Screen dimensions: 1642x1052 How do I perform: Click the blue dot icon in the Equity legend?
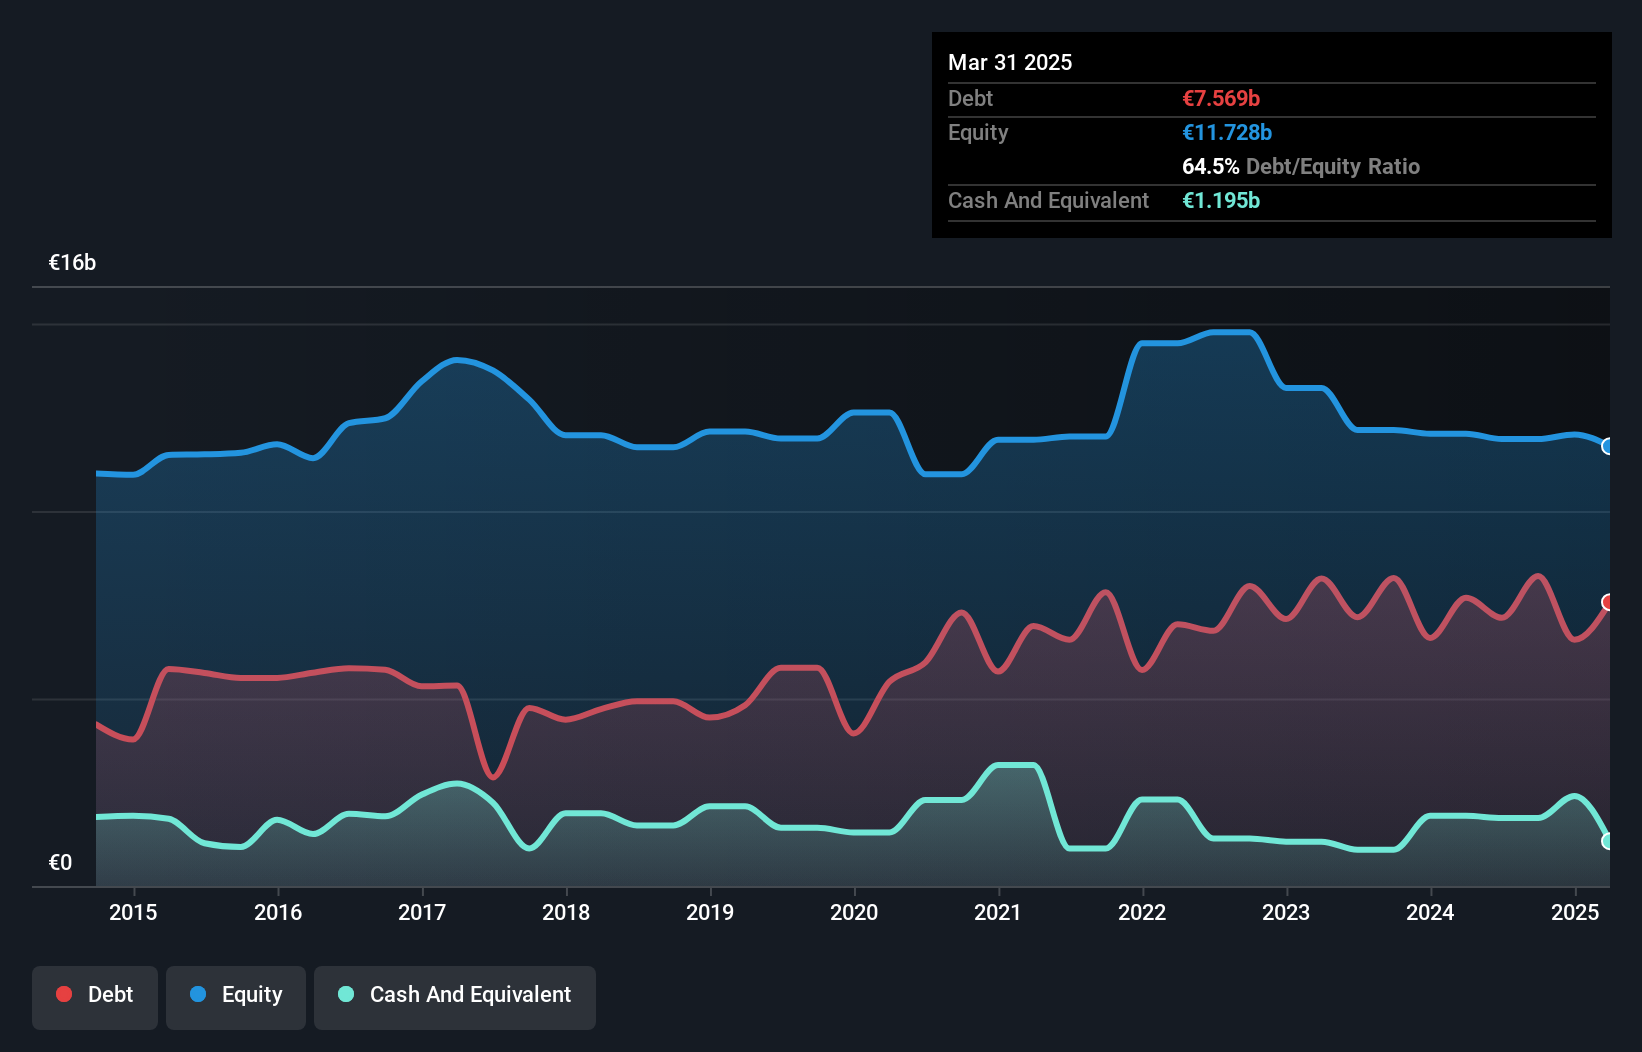click(x=199, y=995)
